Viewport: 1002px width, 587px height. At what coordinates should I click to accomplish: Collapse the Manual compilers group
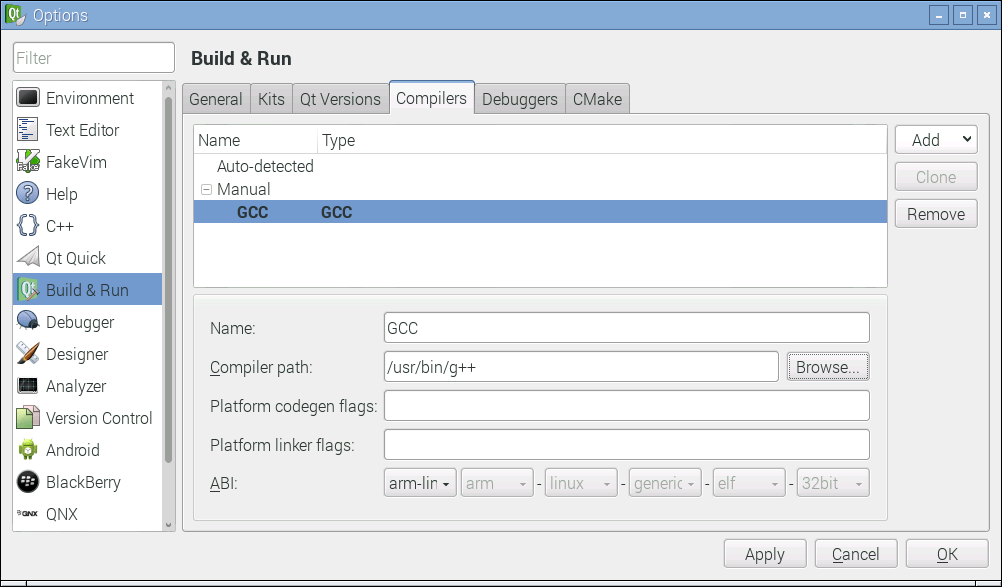click(206, 188)
